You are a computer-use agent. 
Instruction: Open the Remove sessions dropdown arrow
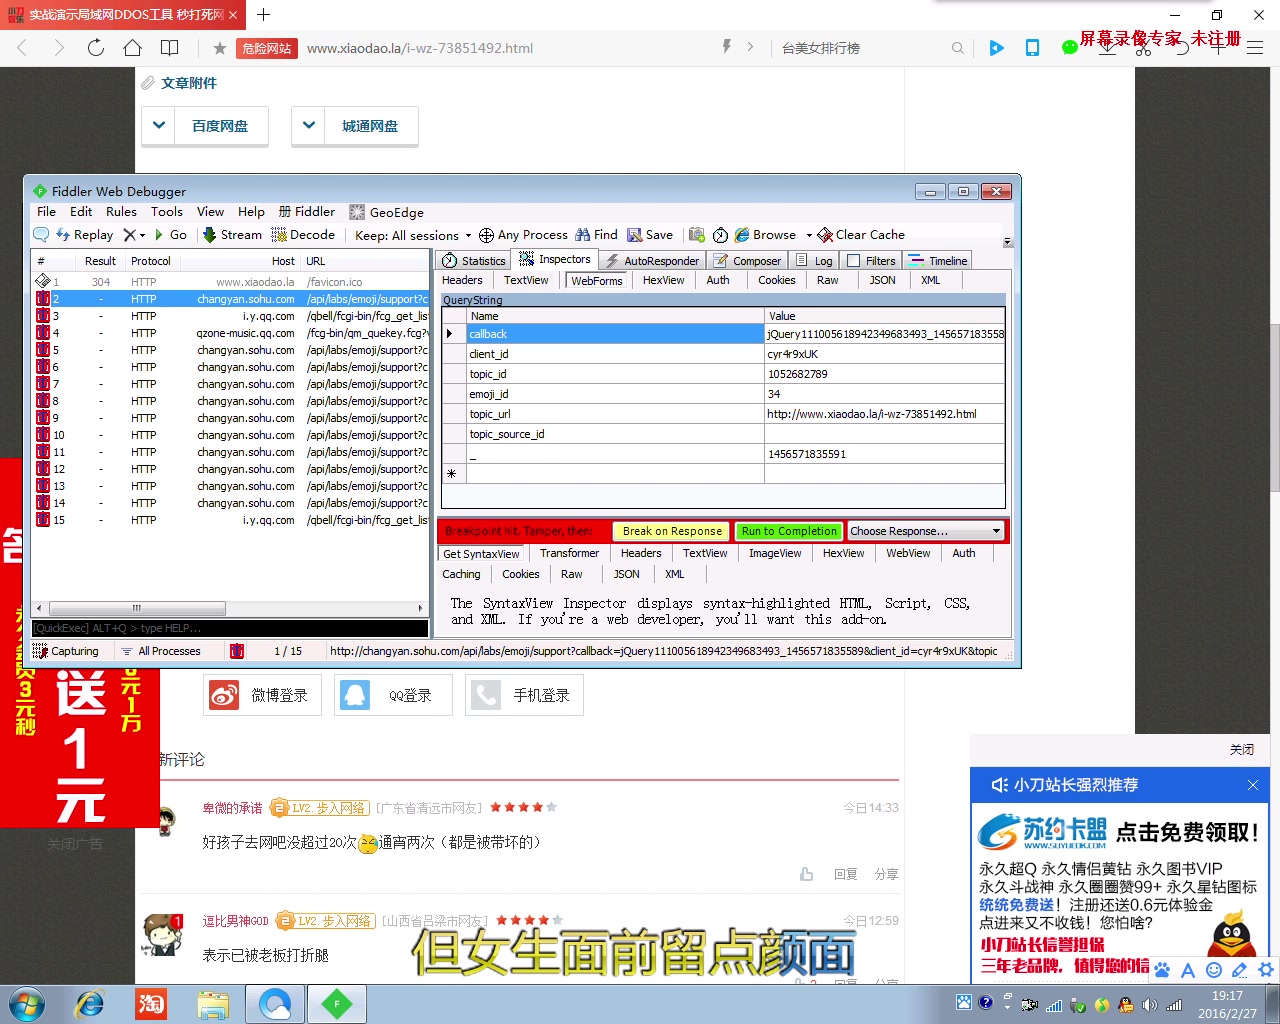tap(143, 236)
